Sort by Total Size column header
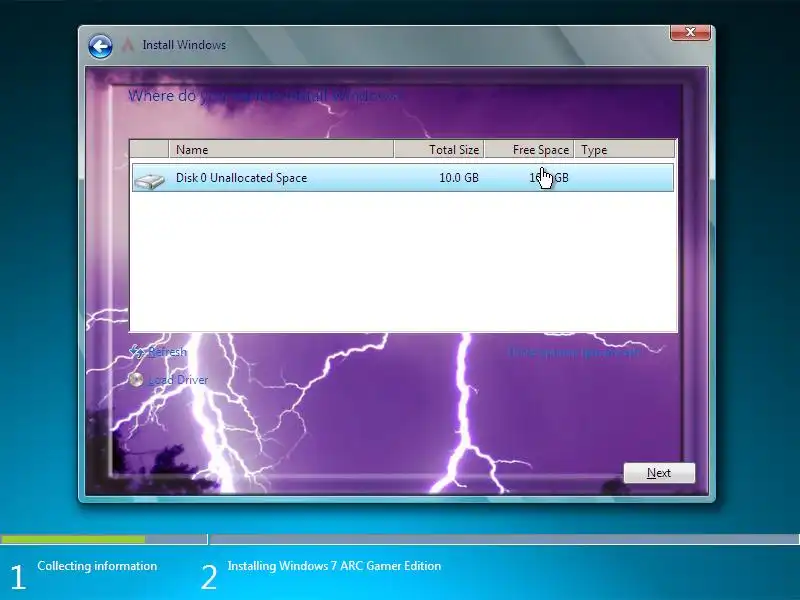The width and height of the screenshot is (800, 600). point(439,149)
